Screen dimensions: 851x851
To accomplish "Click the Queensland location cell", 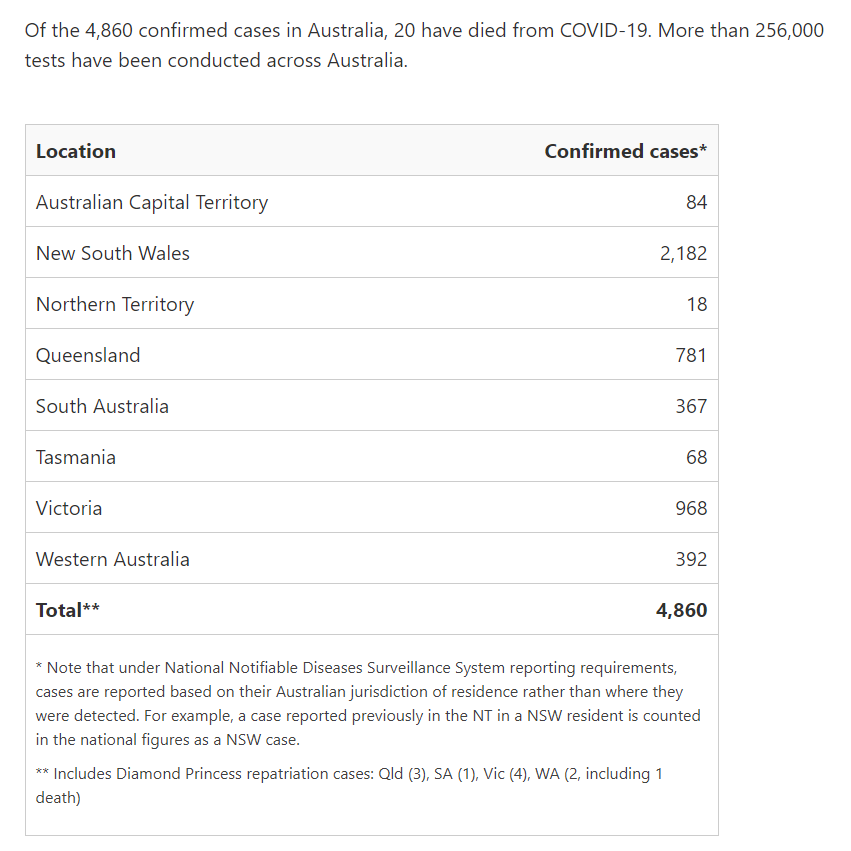I will point(88,355).
